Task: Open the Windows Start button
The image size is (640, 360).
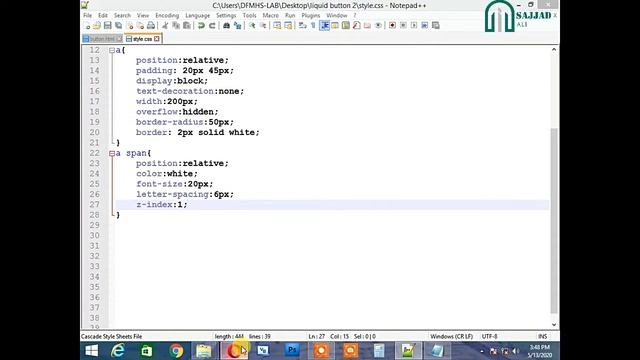Action: pos(92,351)
